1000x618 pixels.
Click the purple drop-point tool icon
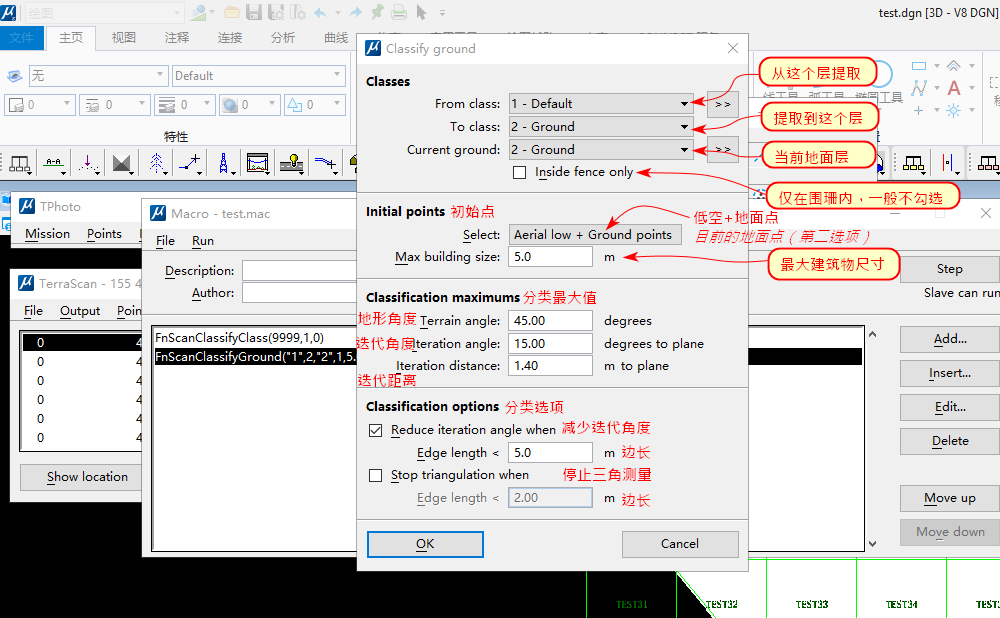point(88,164)
